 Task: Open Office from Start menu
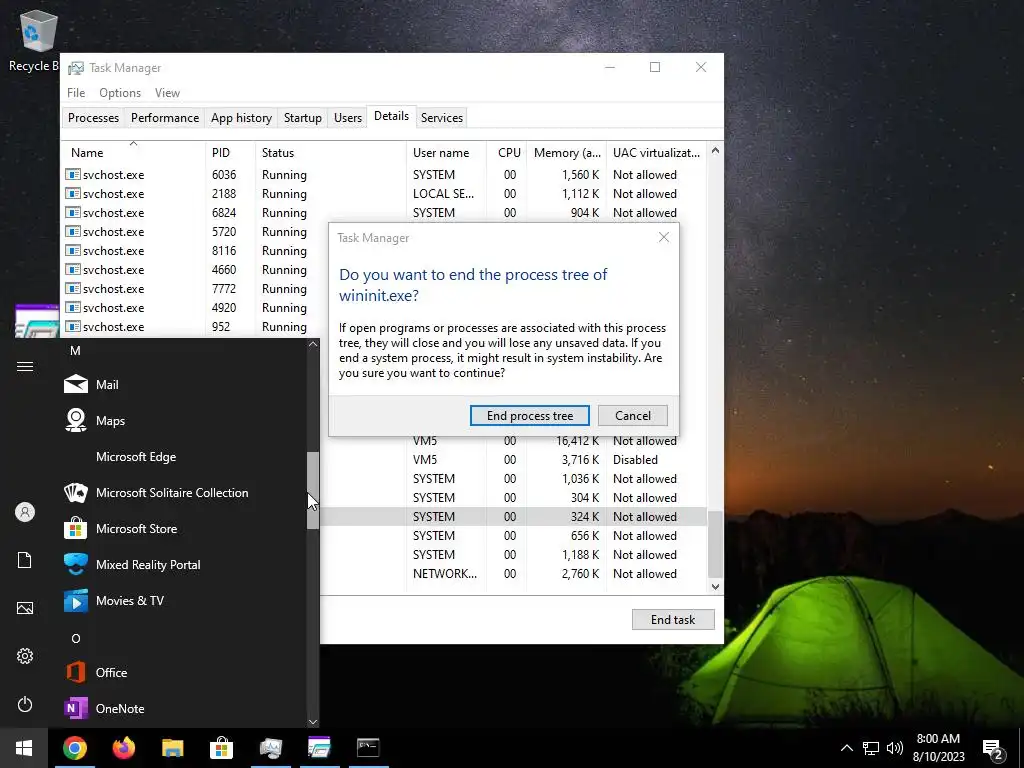(x=184, y=672)
